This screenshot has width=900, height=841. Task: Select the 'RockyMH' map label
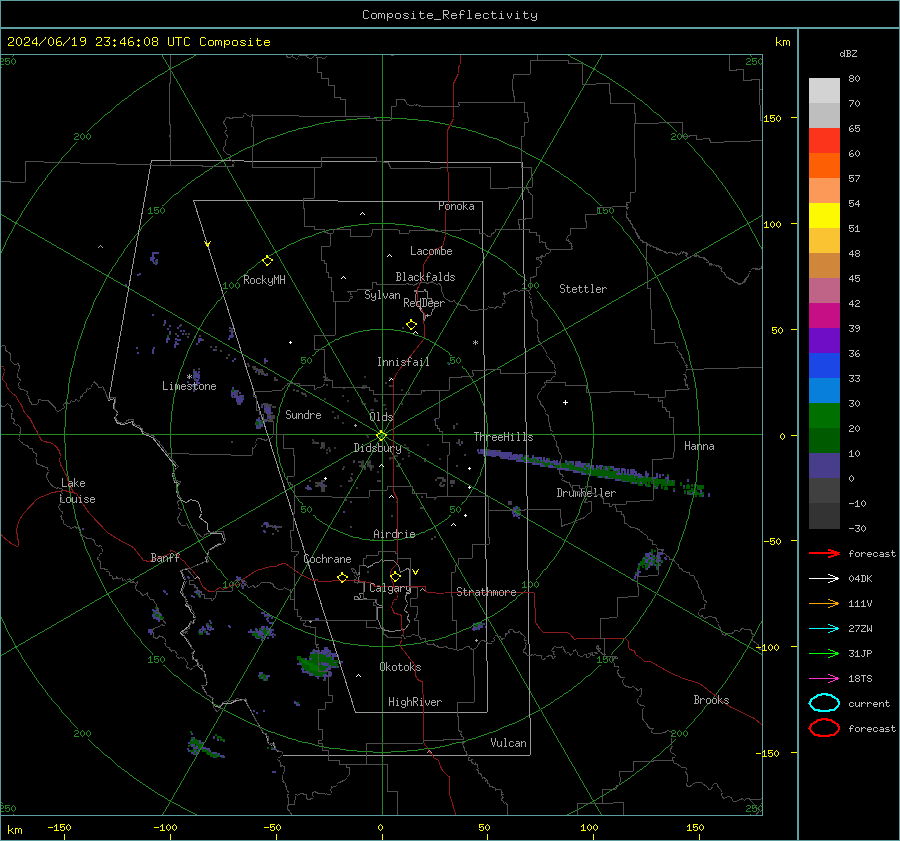264,280
